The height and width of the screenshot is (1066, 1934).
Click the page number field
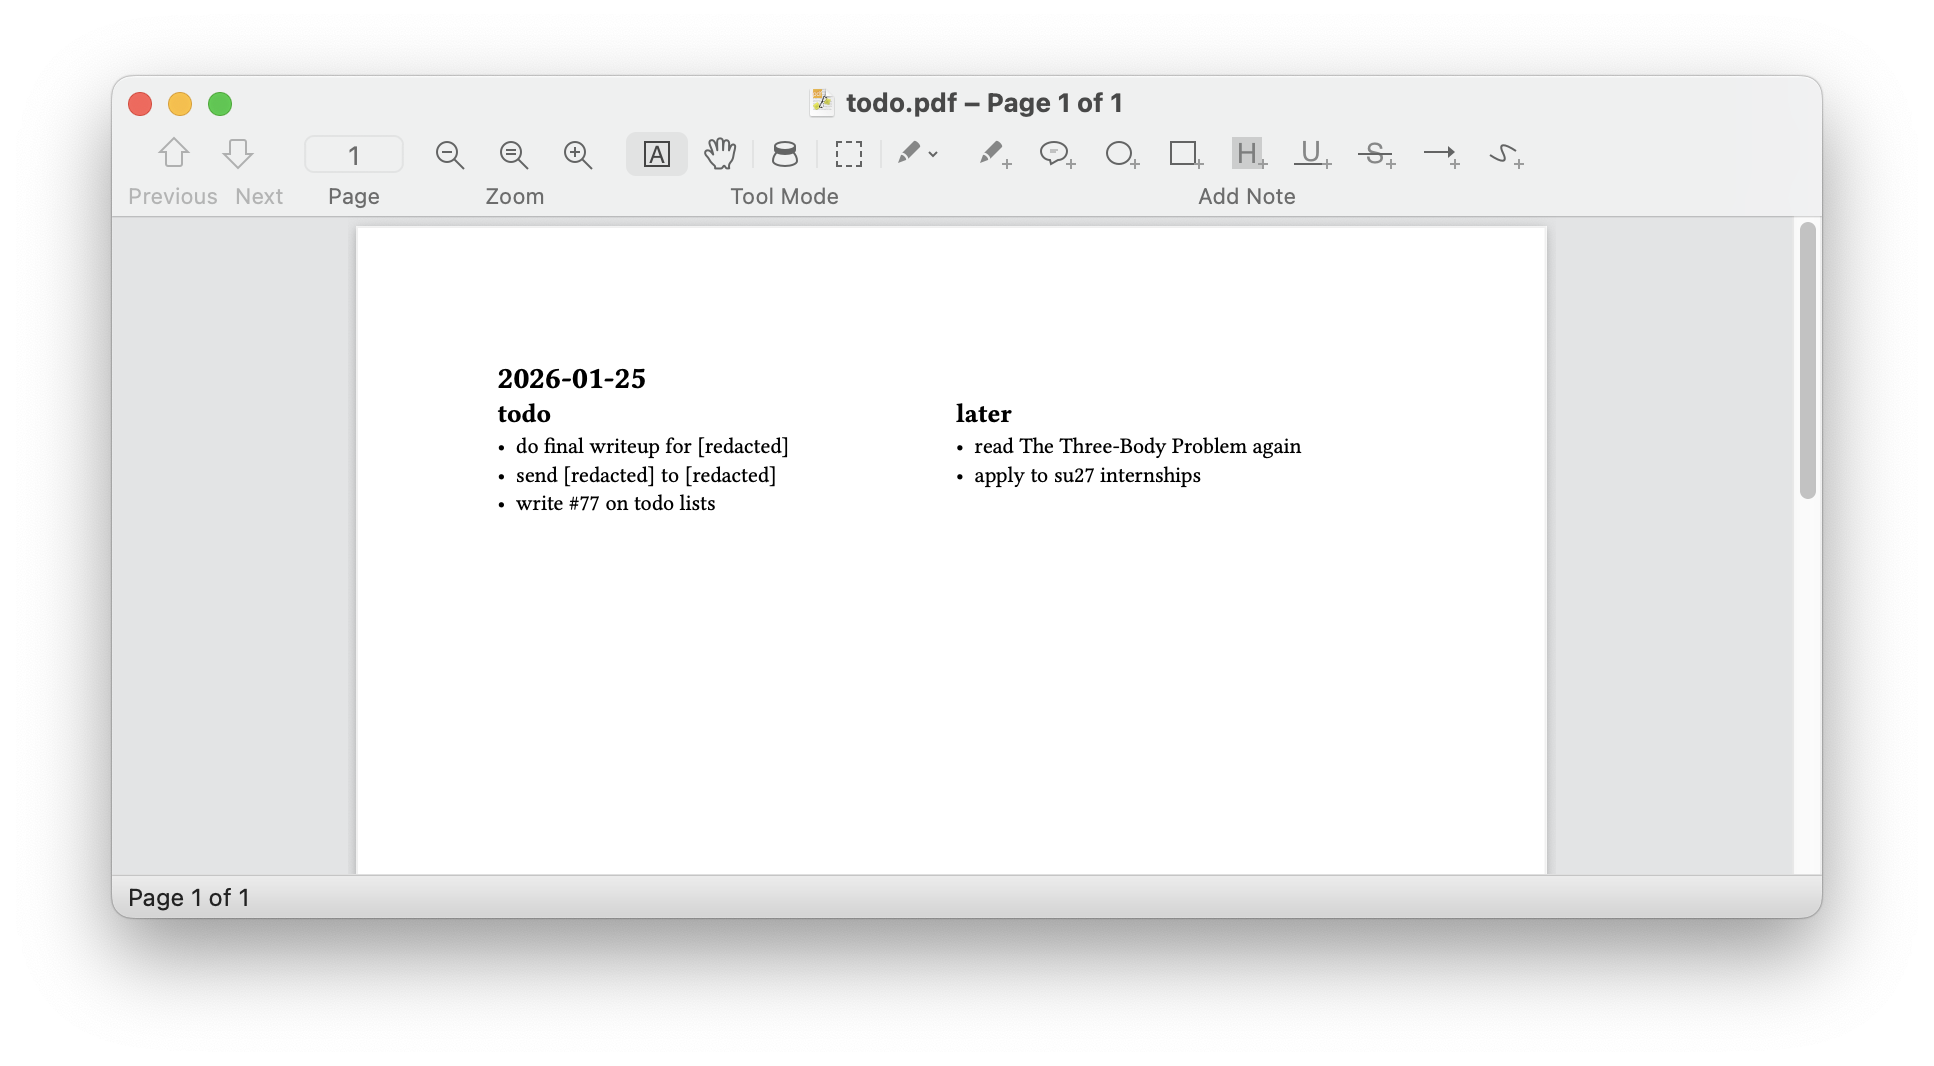point(354,155)
